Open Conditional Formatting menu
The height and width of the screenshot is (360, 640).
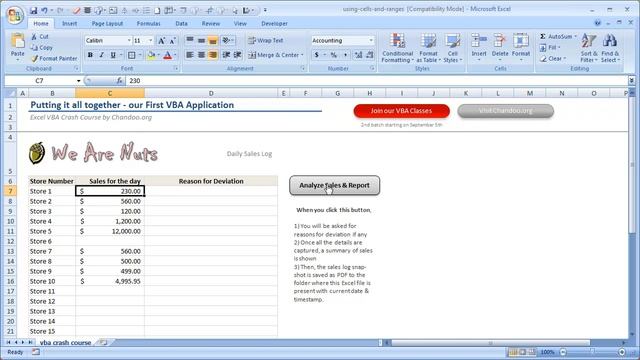(398, 48)
